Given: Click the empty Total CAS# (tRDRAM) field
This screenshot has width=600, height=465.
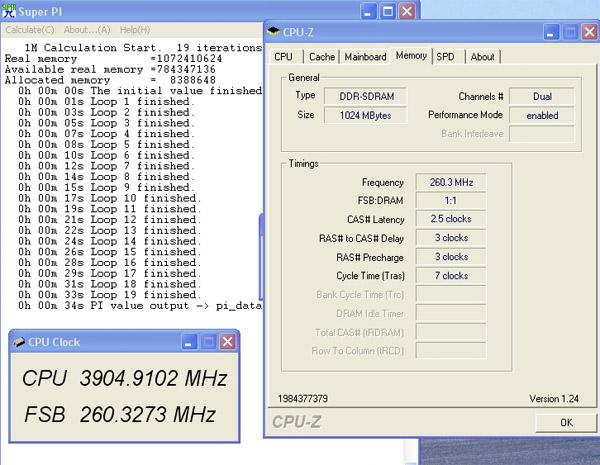Looking at the screenshot, I should pos(451,332).
